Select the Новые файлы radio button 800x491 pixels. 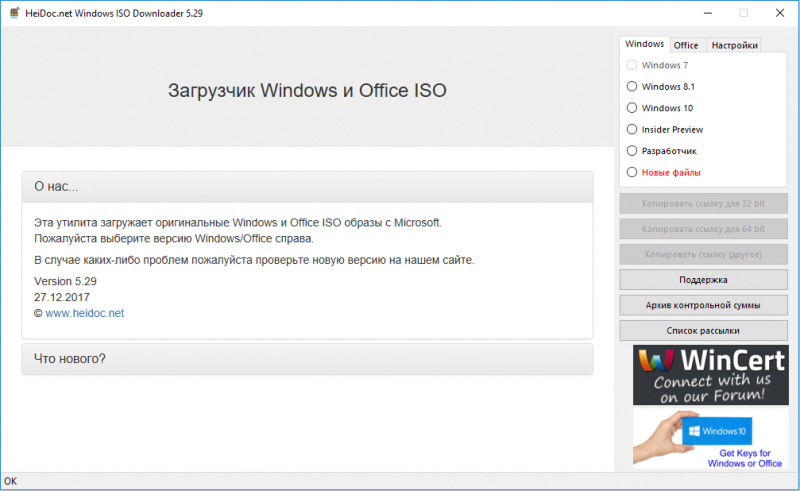[x=632, y=173]
